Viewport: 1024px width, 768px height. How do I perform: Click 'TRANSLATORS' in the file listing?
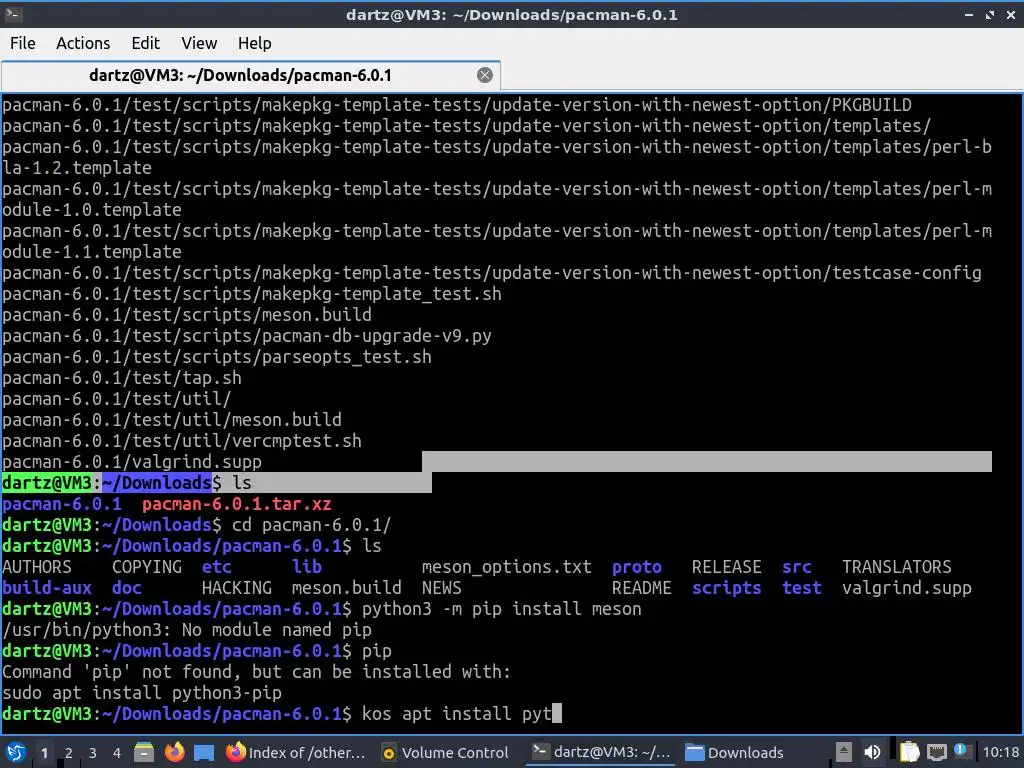897,567
